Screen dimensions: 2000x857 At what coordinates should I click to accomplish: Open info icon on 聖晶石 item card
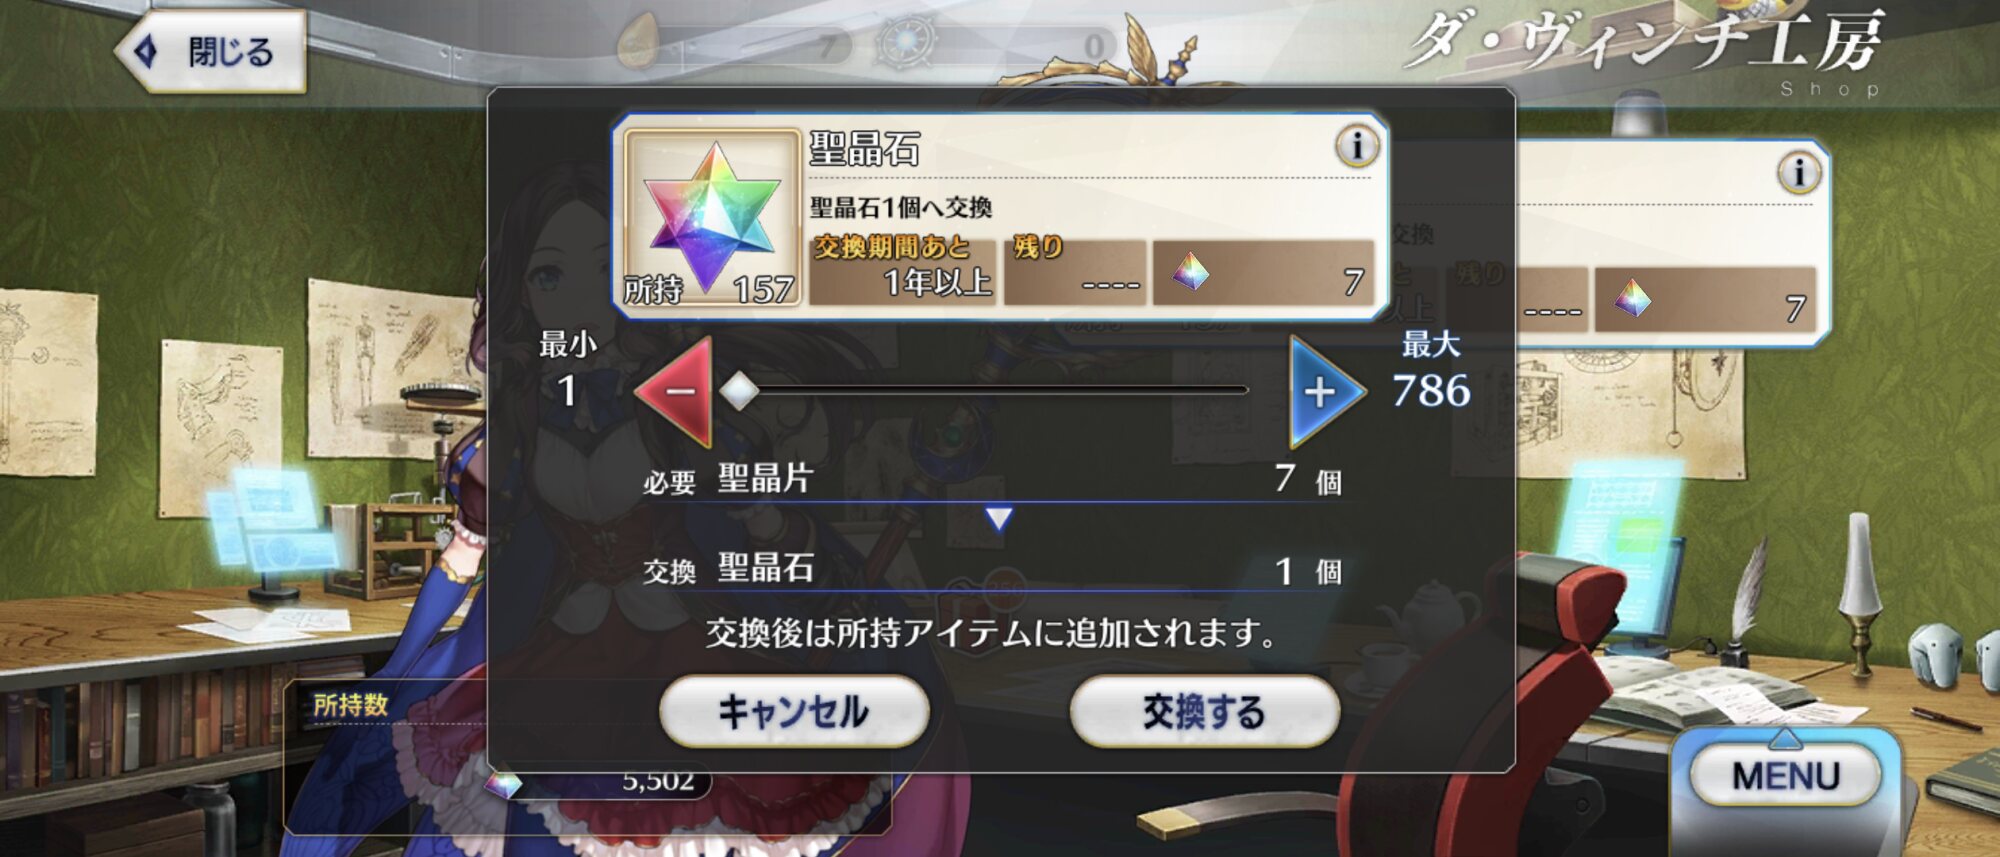pos(1357,147)
